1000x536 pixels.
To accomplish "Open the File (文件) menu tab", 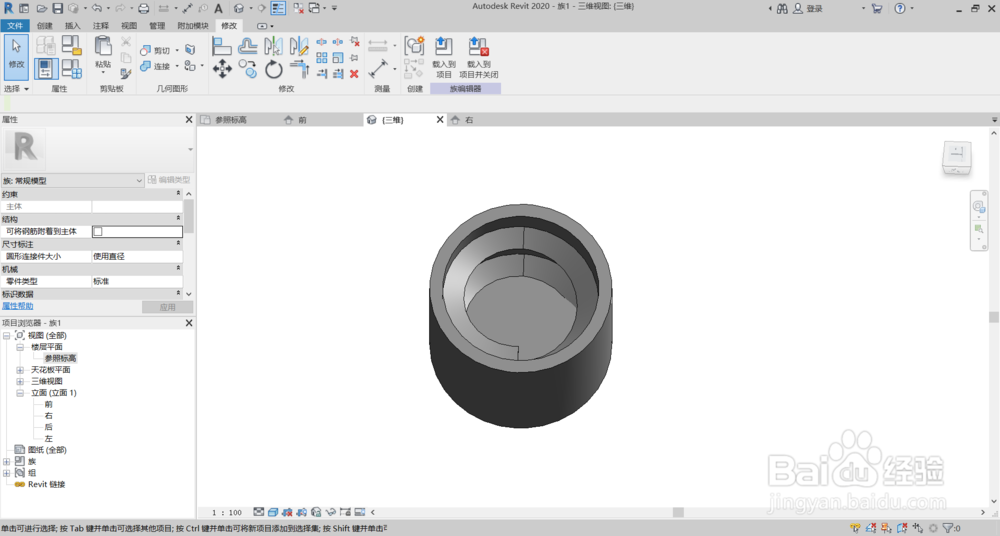I will 15,26.
